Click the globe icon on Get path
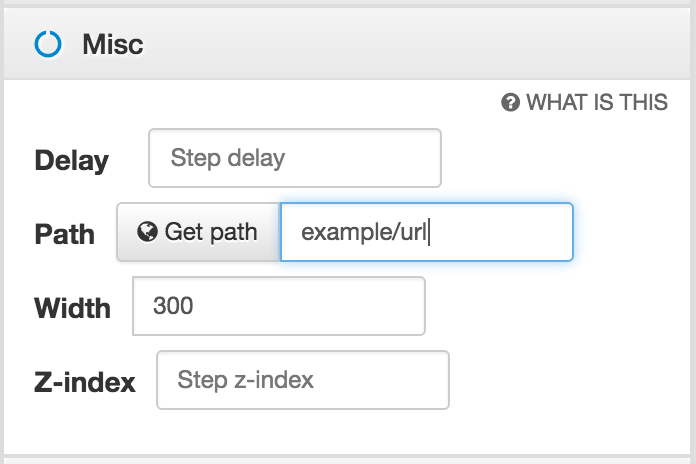This screenshot has height=464, width=696. point(148,232)
